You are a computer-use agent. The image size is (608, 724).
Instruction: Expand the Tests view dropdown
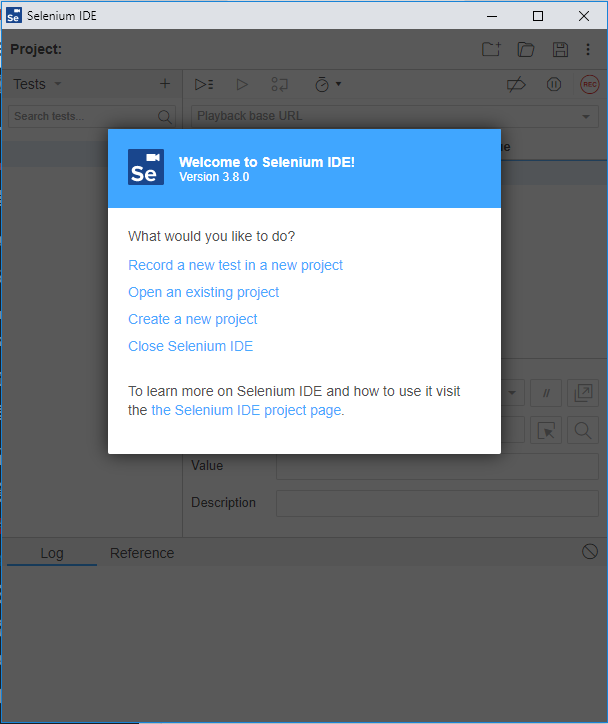(x=58, y=84)
